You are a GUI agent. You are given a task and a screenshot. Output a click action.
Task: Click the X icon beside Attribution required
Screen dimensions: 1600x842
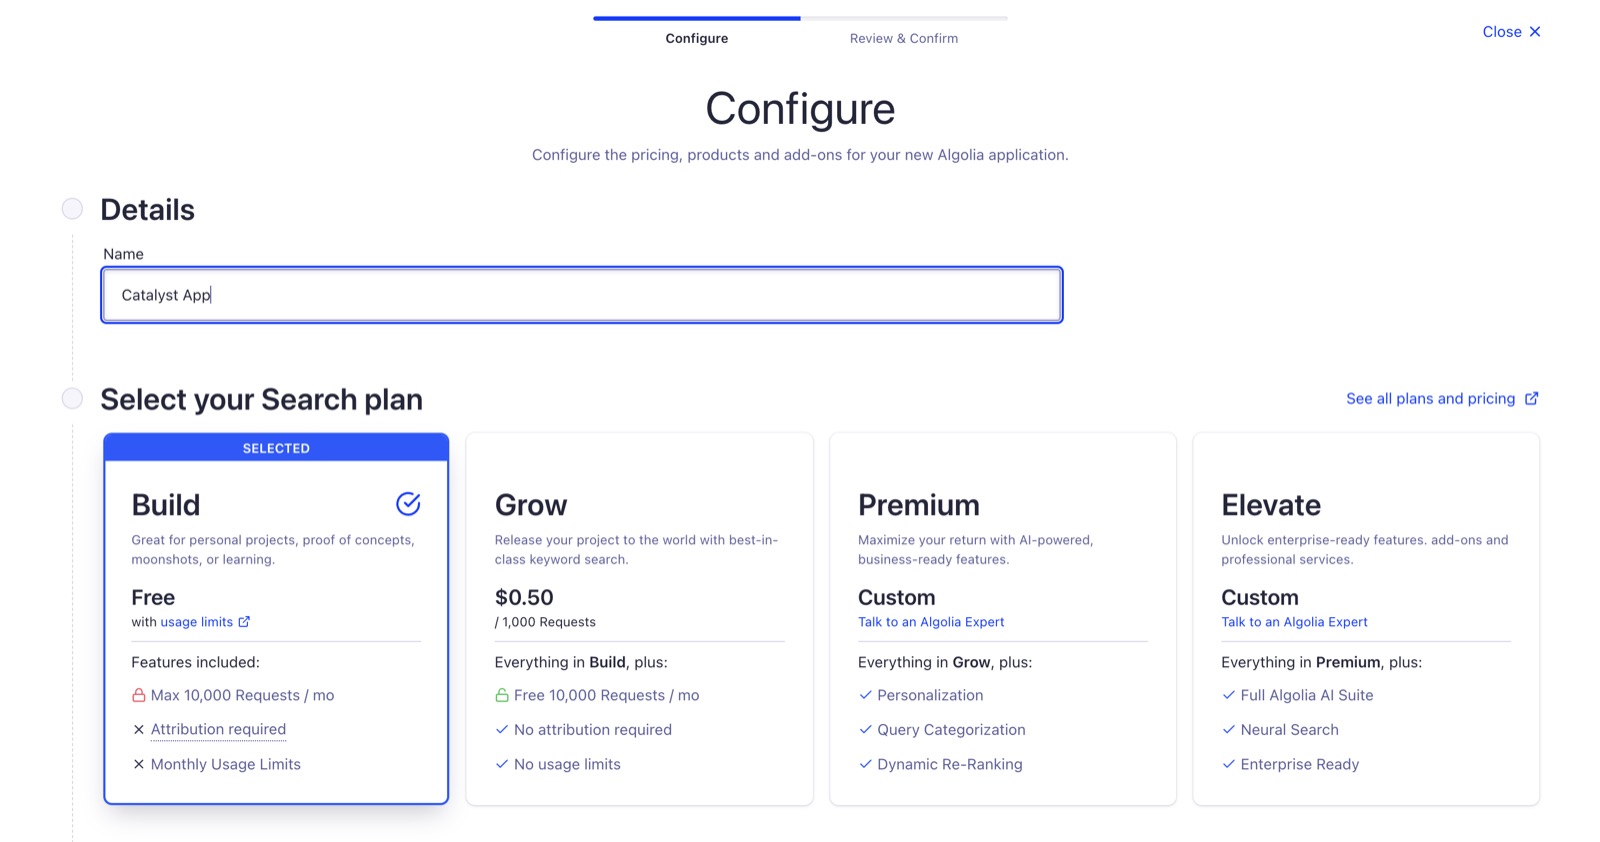138,729
